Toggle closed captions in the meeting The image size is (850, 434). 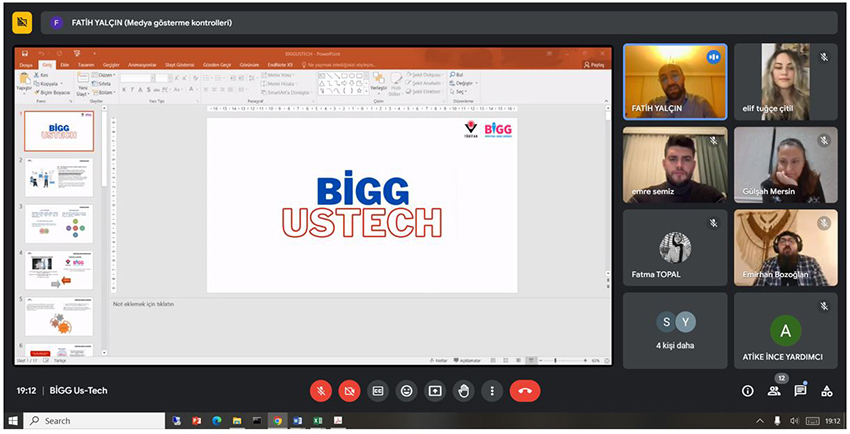[377, 391]
